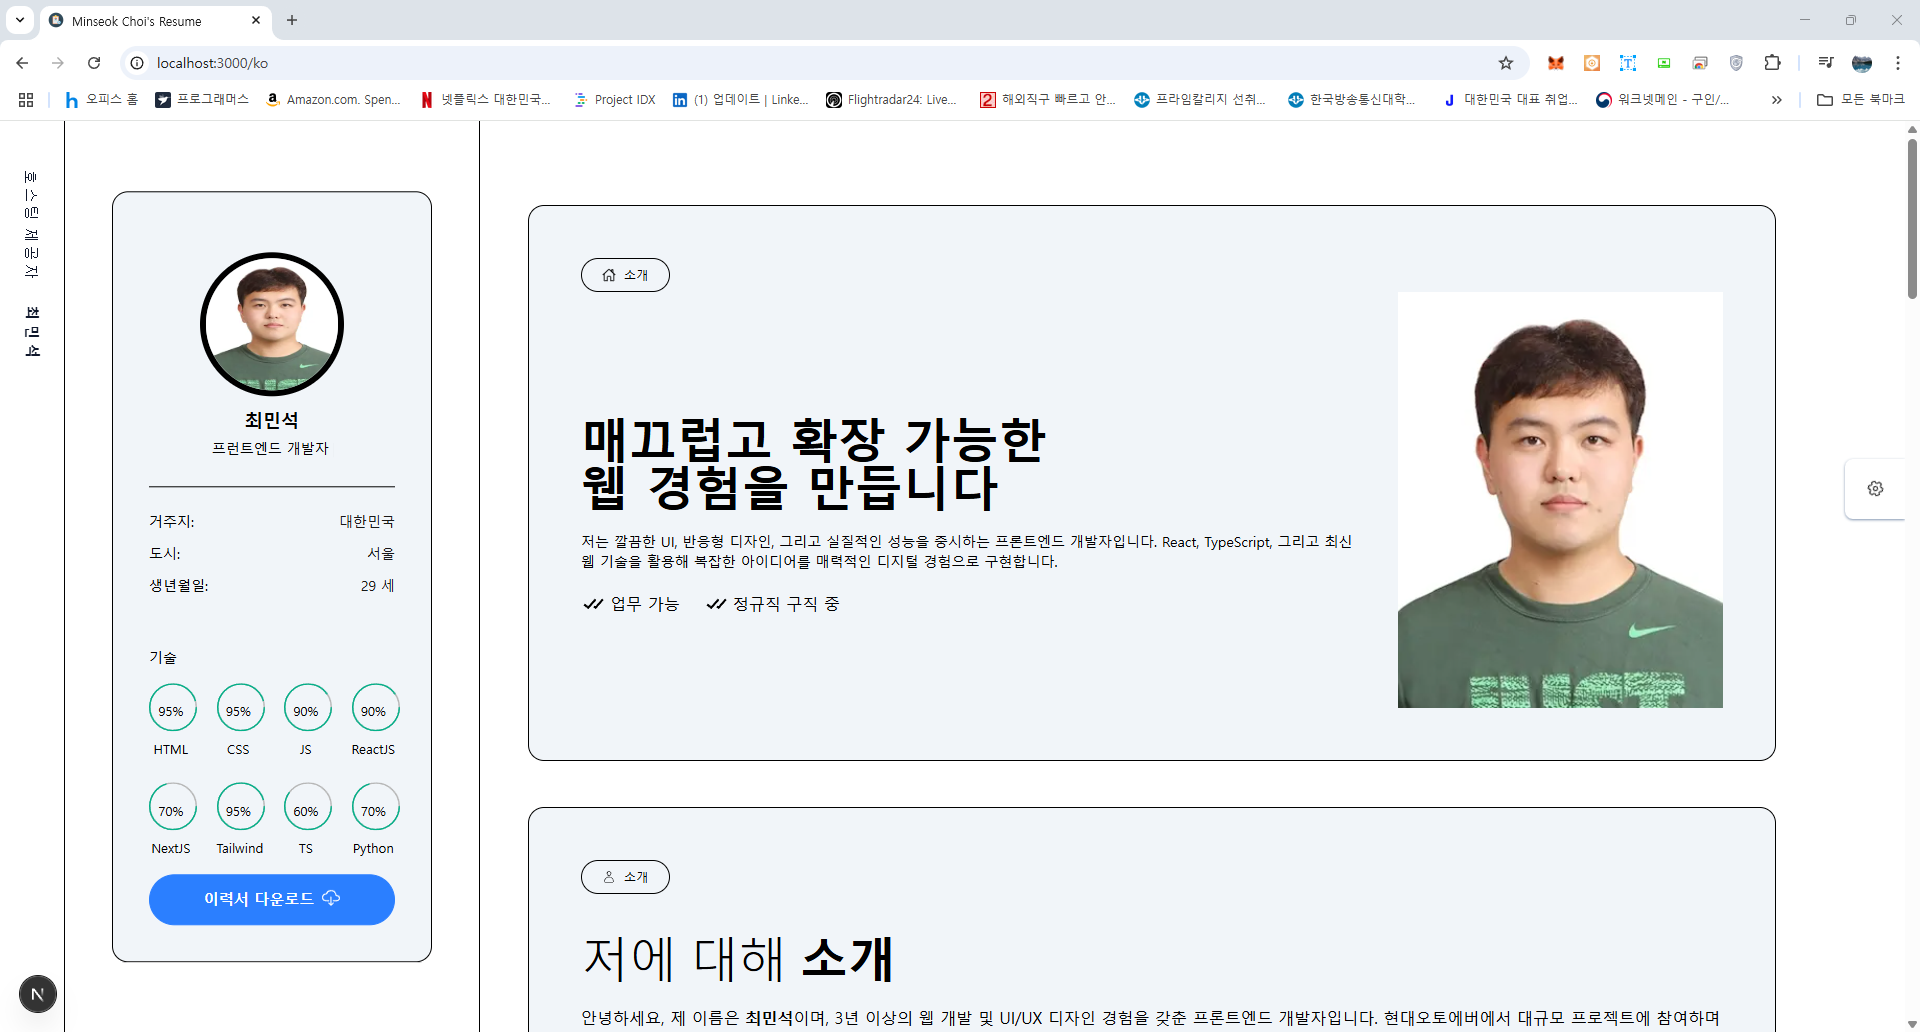This screenshot has height=1032, width=1920.
Task: Reload the page
Action: coord(94,63)
